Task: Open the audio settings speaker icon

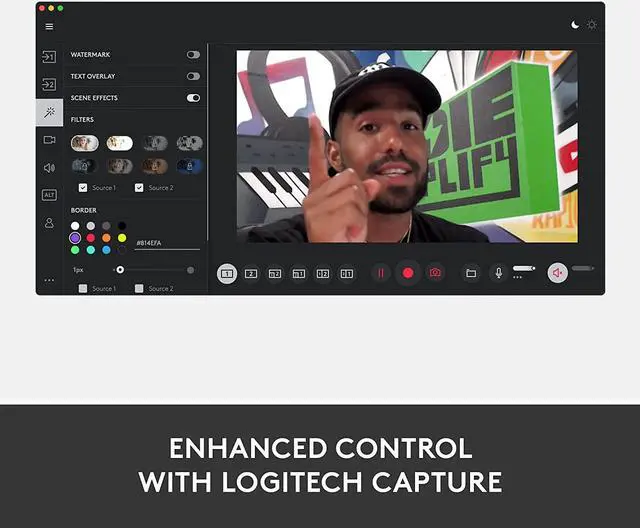Action: [x=49, y=168]
